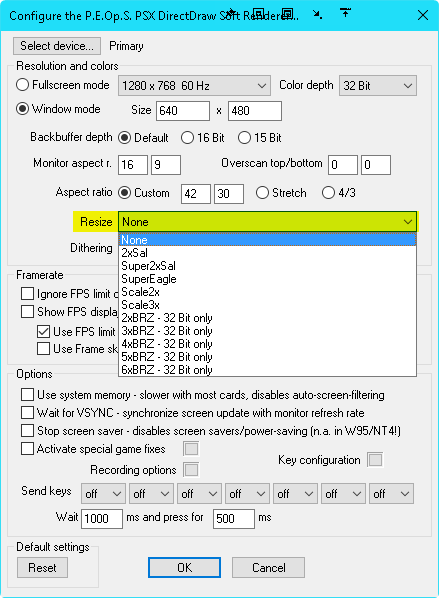Click the up-arrow-to-bar icon in title bar

(345, 13)
